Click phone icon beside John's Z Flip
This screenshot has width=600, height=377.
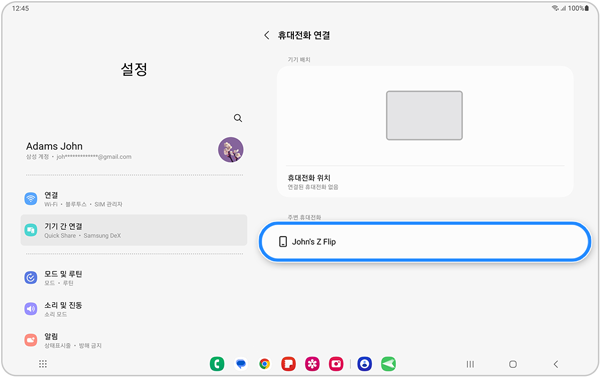pos(283,242)
